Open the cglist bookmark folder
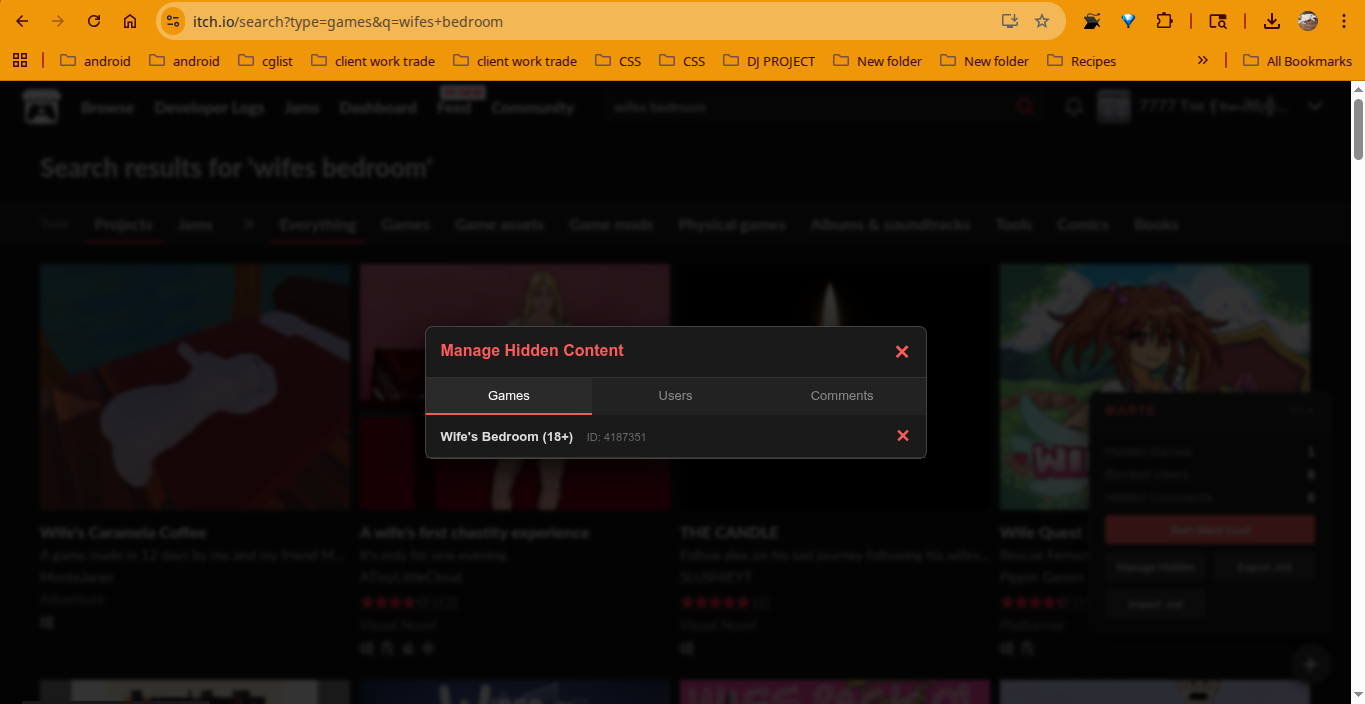Screen dimensions: 1365x704 (266, 61)
